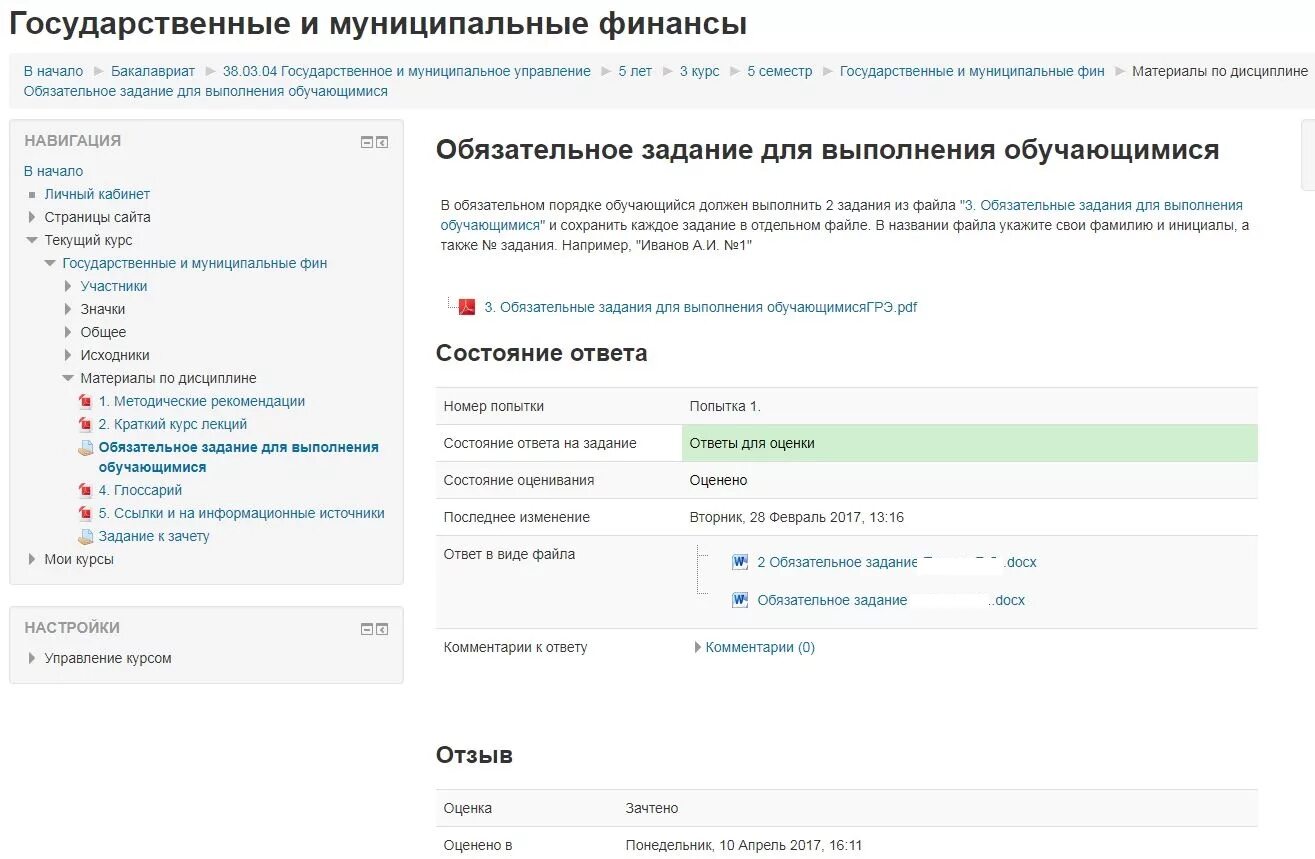
Task: Click PDF icon next to Глоссарий
Action: [86, 490]
